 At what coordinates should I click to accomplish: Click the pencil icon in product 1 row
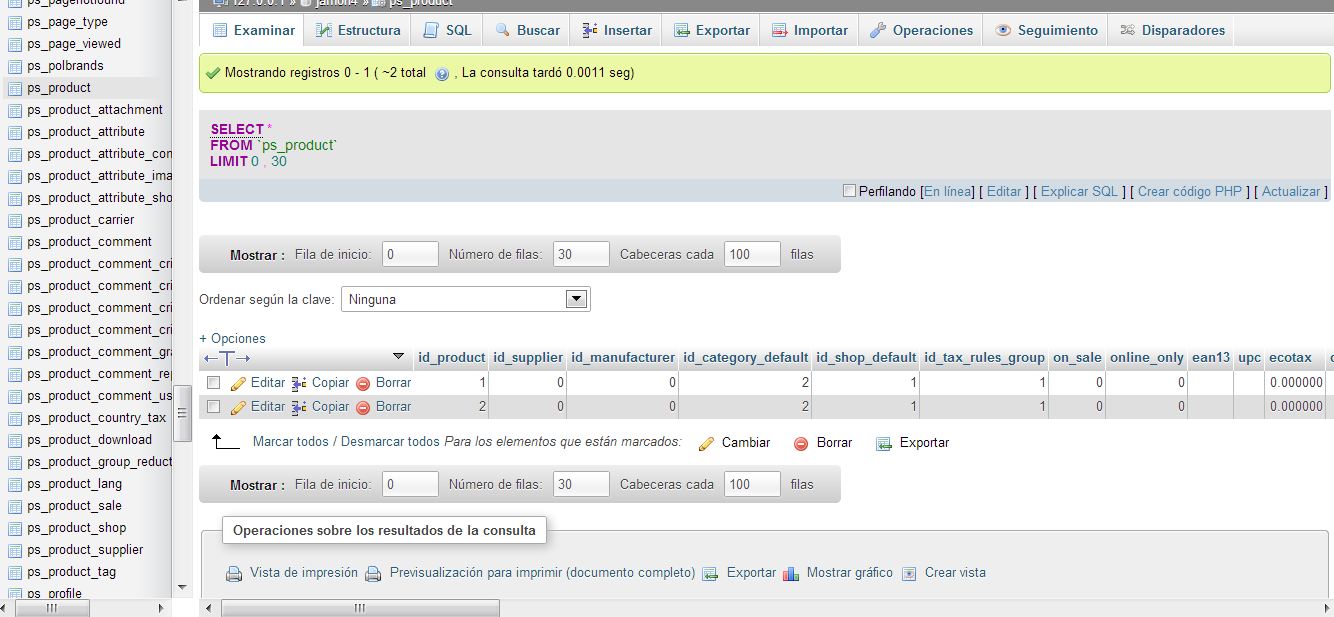(238, 383)
